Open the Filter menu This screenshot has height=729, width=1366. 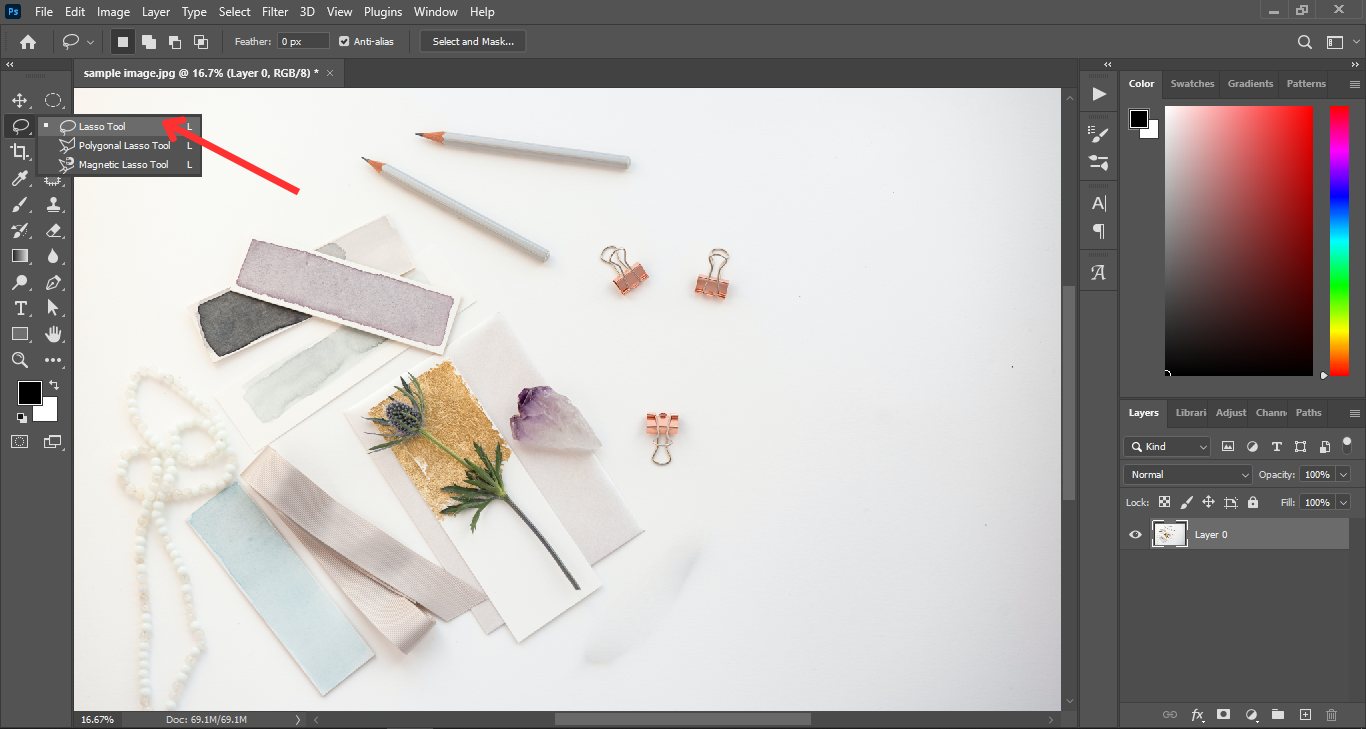(x=277, y=12)
